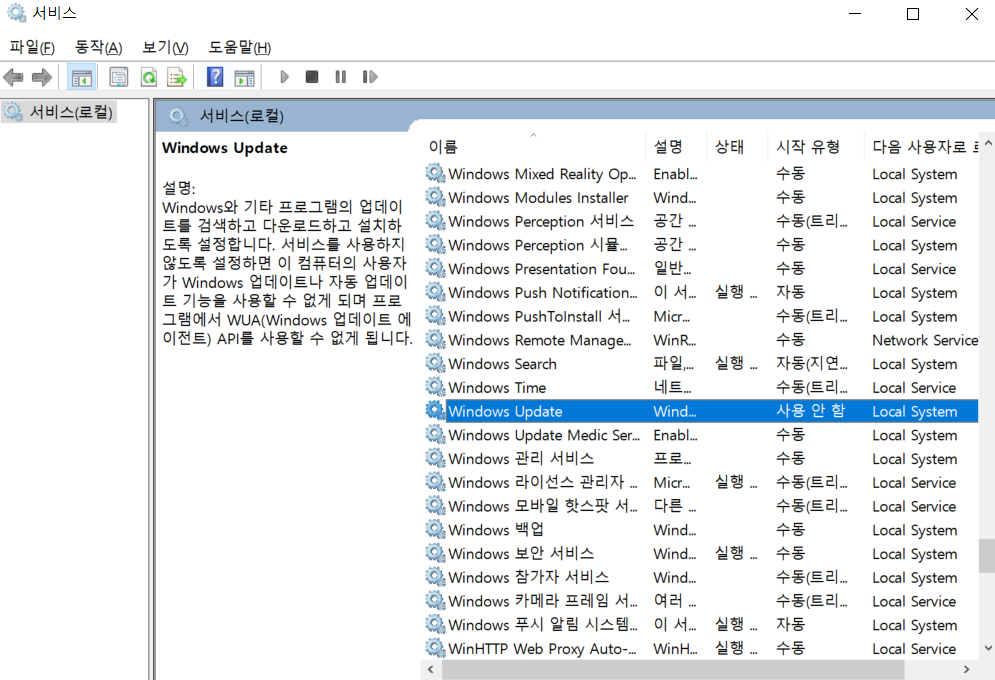995x680 pixels.
Task: Open the 보기(V) menu
Action: (165, 48)
